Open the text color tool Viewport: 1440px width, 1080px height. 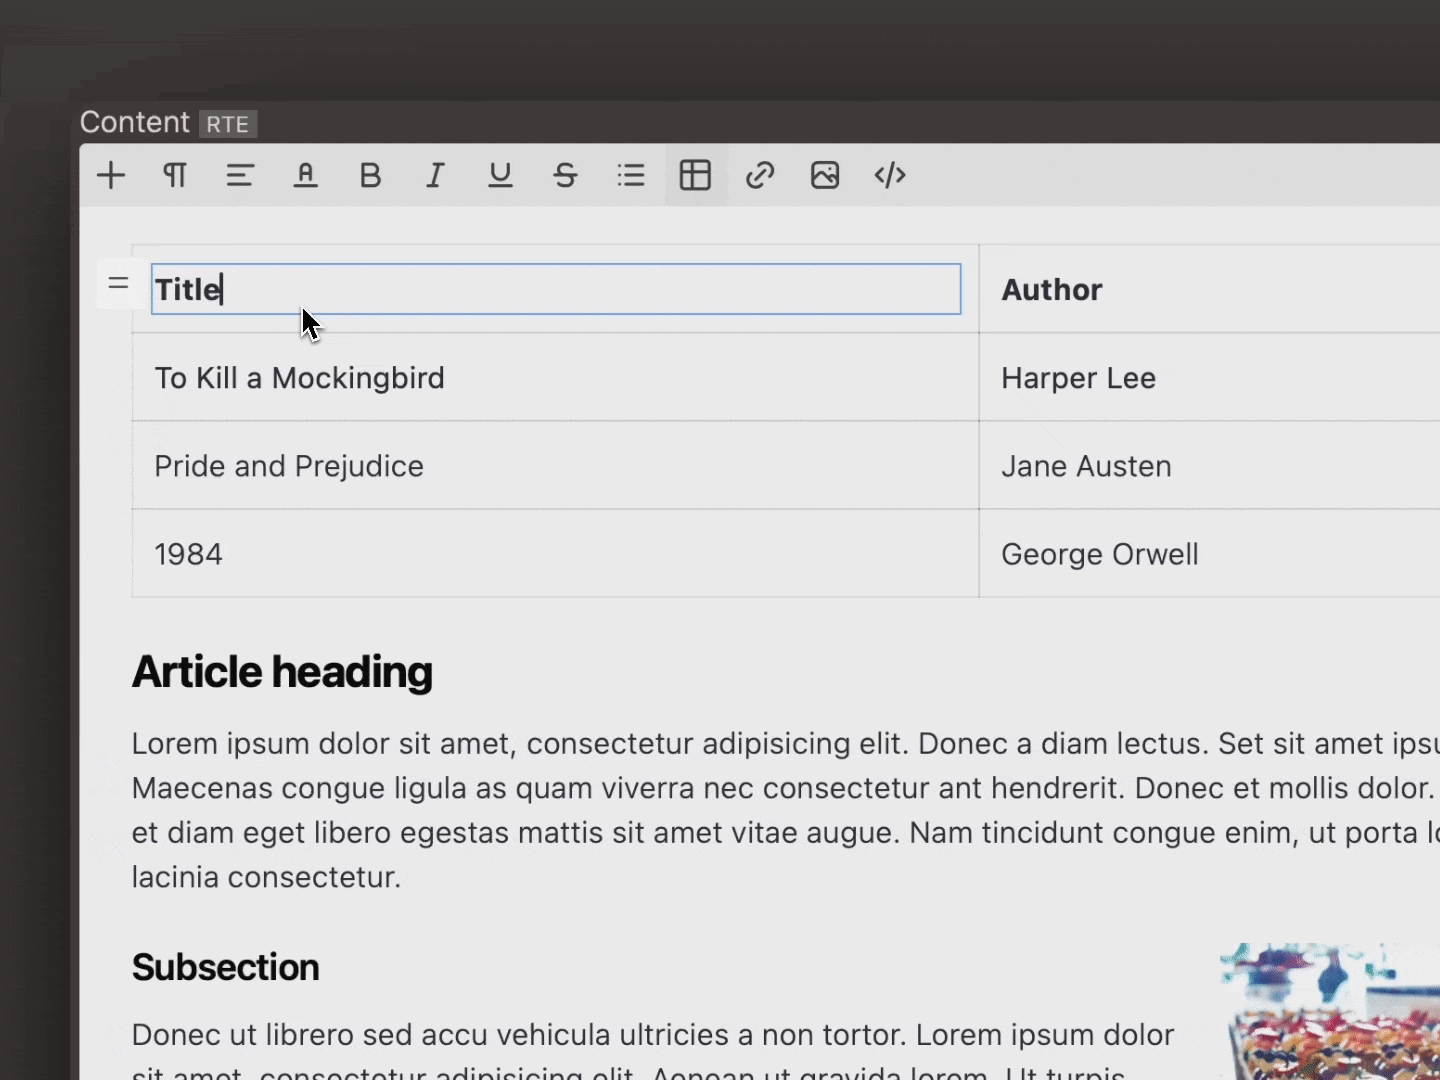305,176
